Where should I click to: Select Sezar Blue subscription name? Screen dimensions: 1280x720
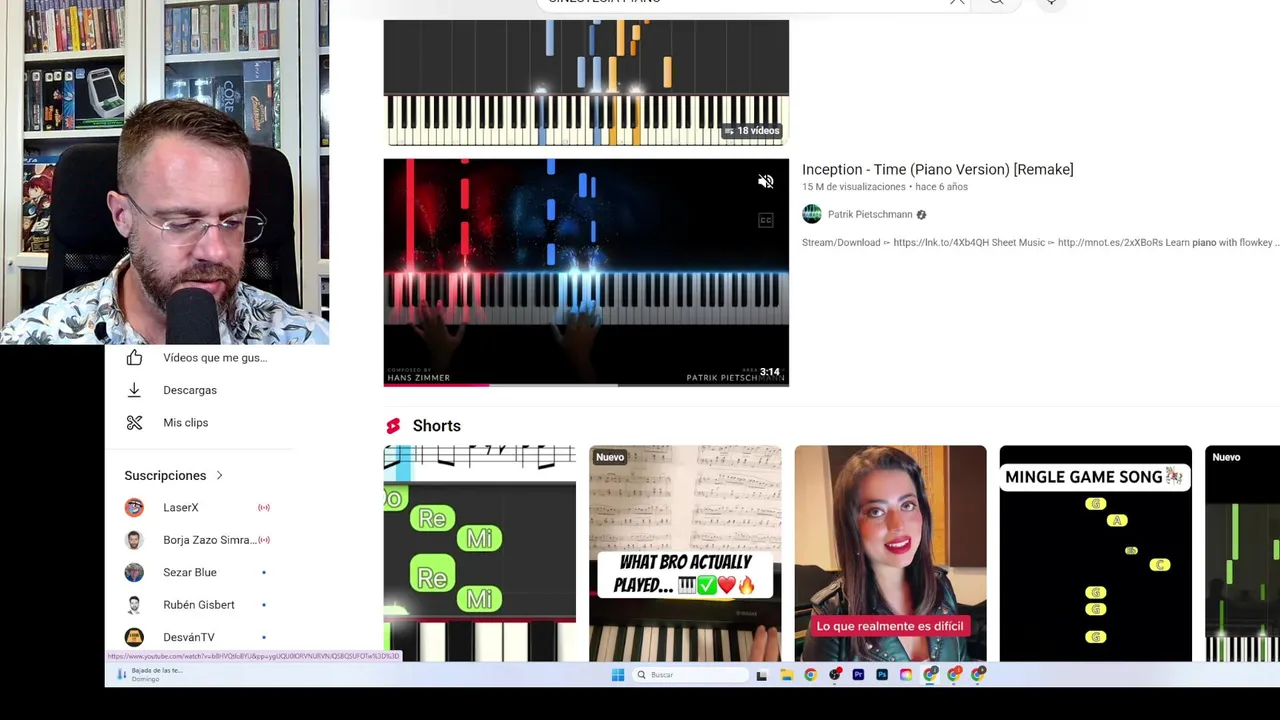(x=190, y=573)
